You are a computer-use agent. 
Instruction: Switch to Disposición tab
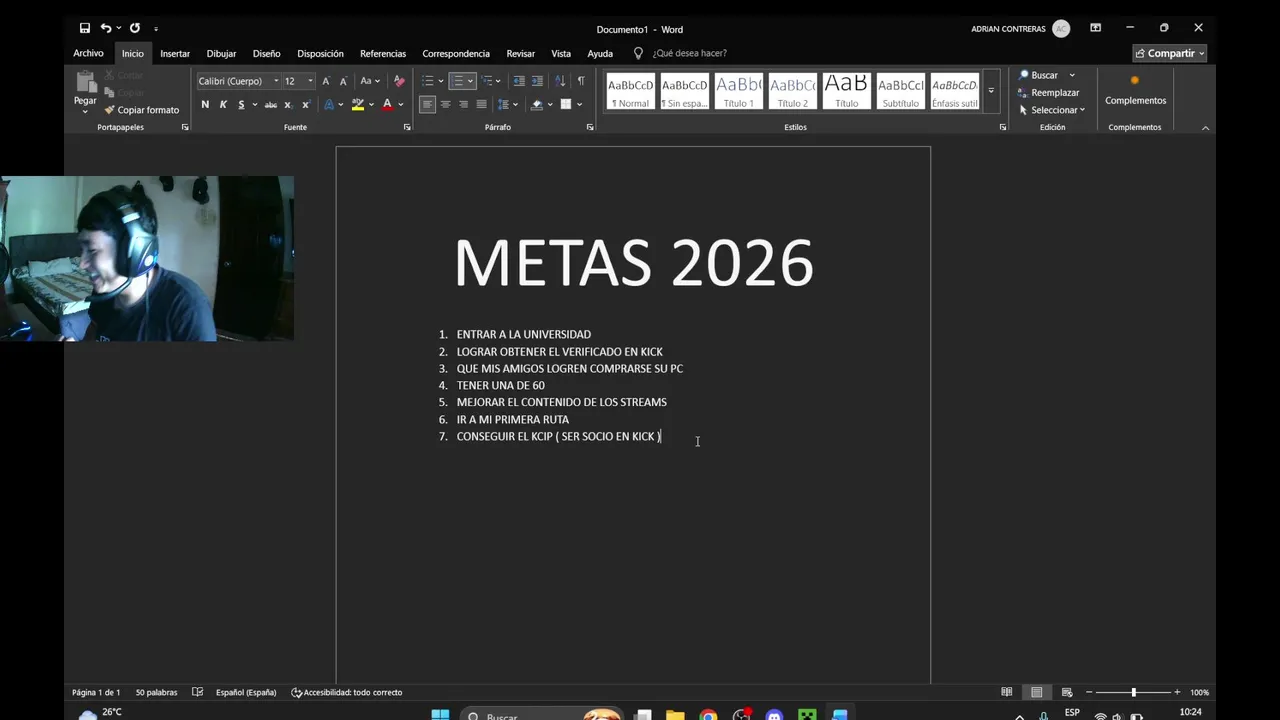click(320, 53)
